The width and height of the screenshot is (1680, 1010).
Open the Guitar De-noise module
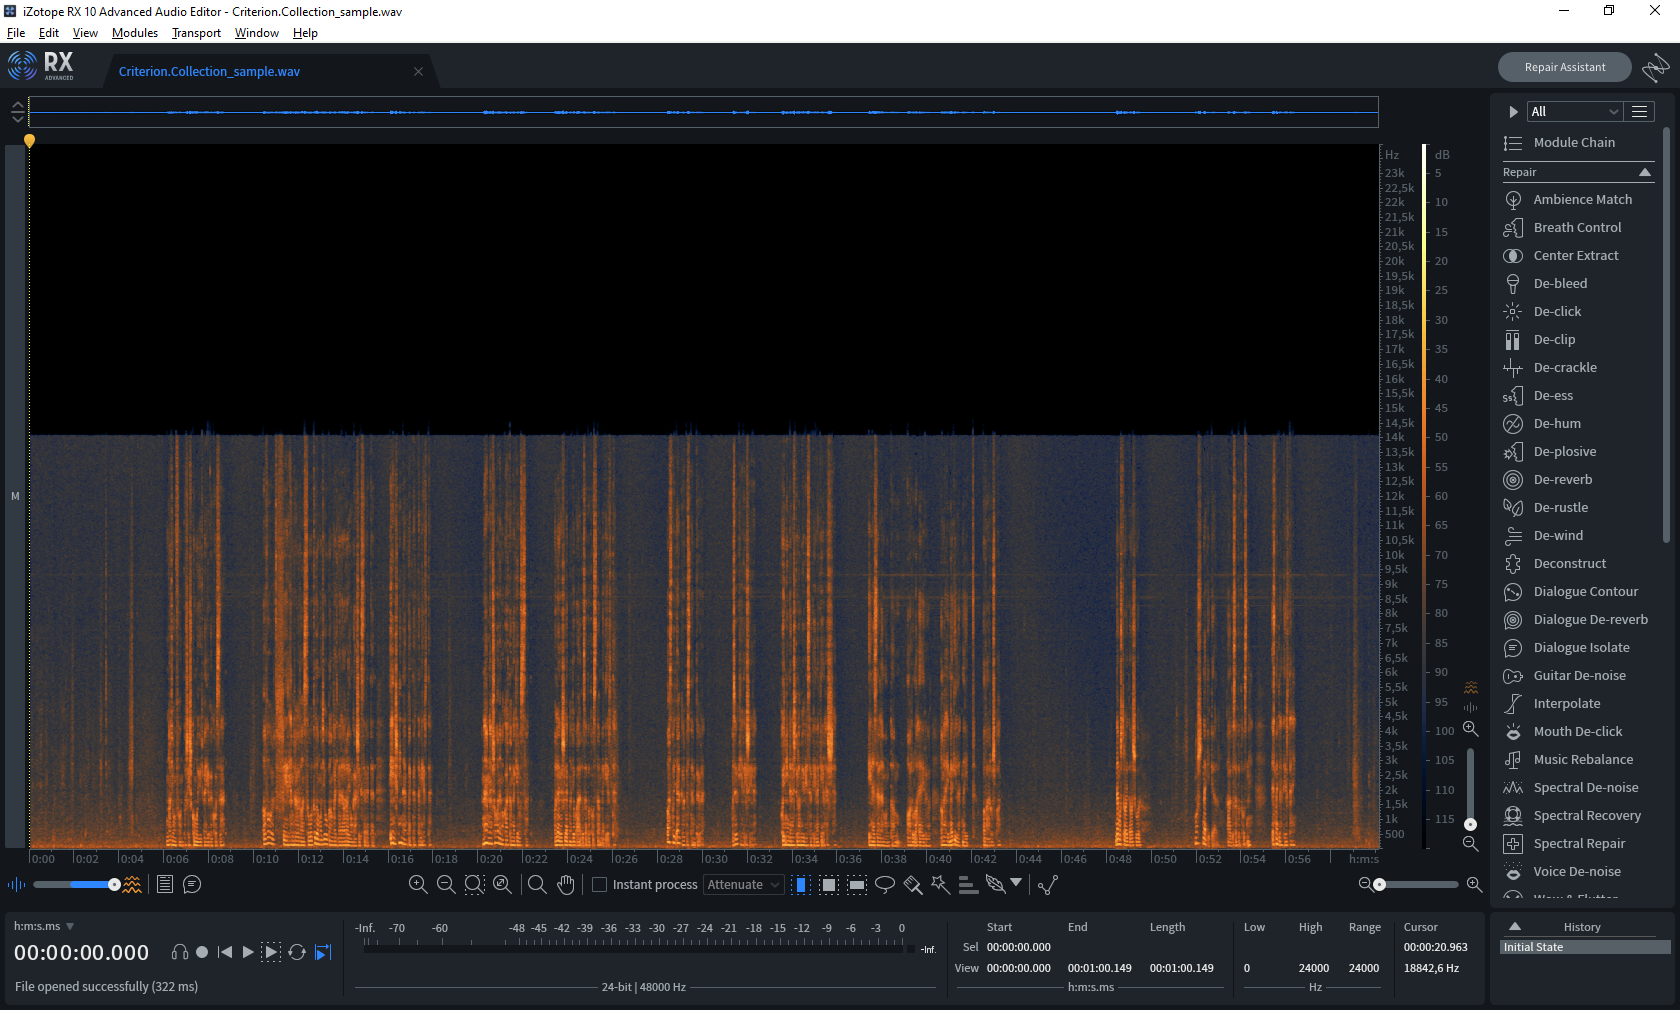(x=1579, y=675)
